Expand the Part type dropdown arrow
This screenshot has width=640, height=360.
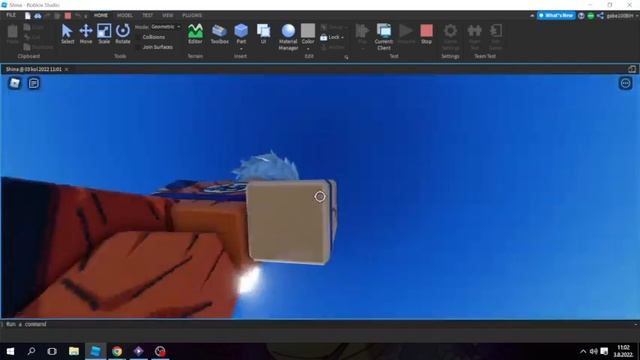(241, 49)
